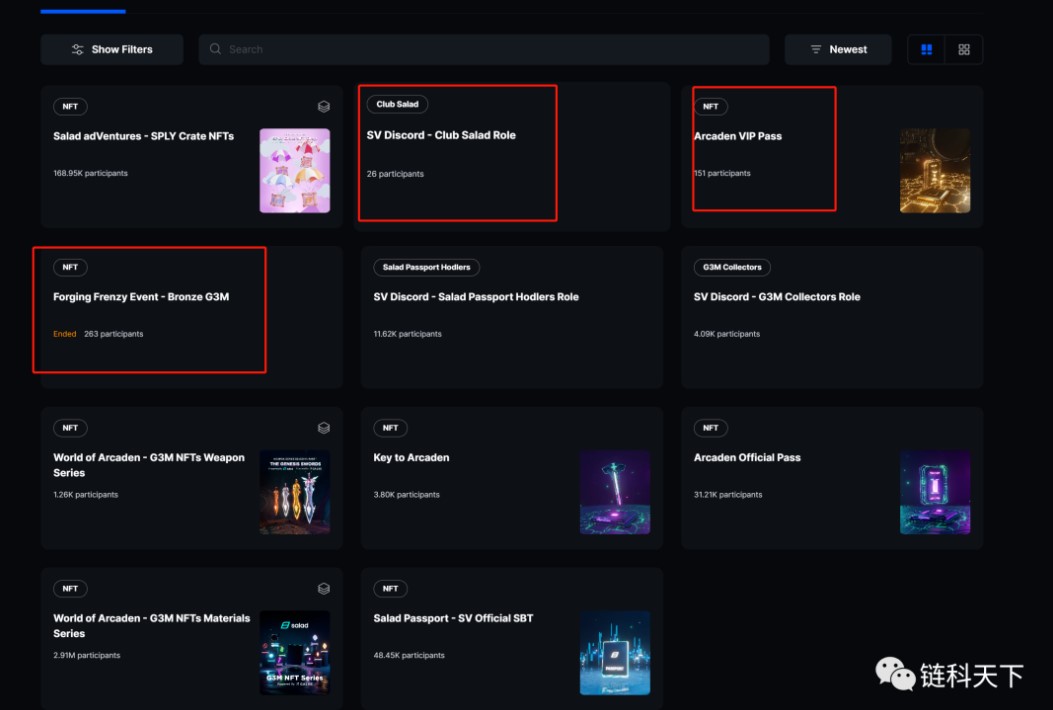Open Key to Arcaden sword thumbnail
The width and height of the screenshot is (1053, 710).
tap(615, 492)
